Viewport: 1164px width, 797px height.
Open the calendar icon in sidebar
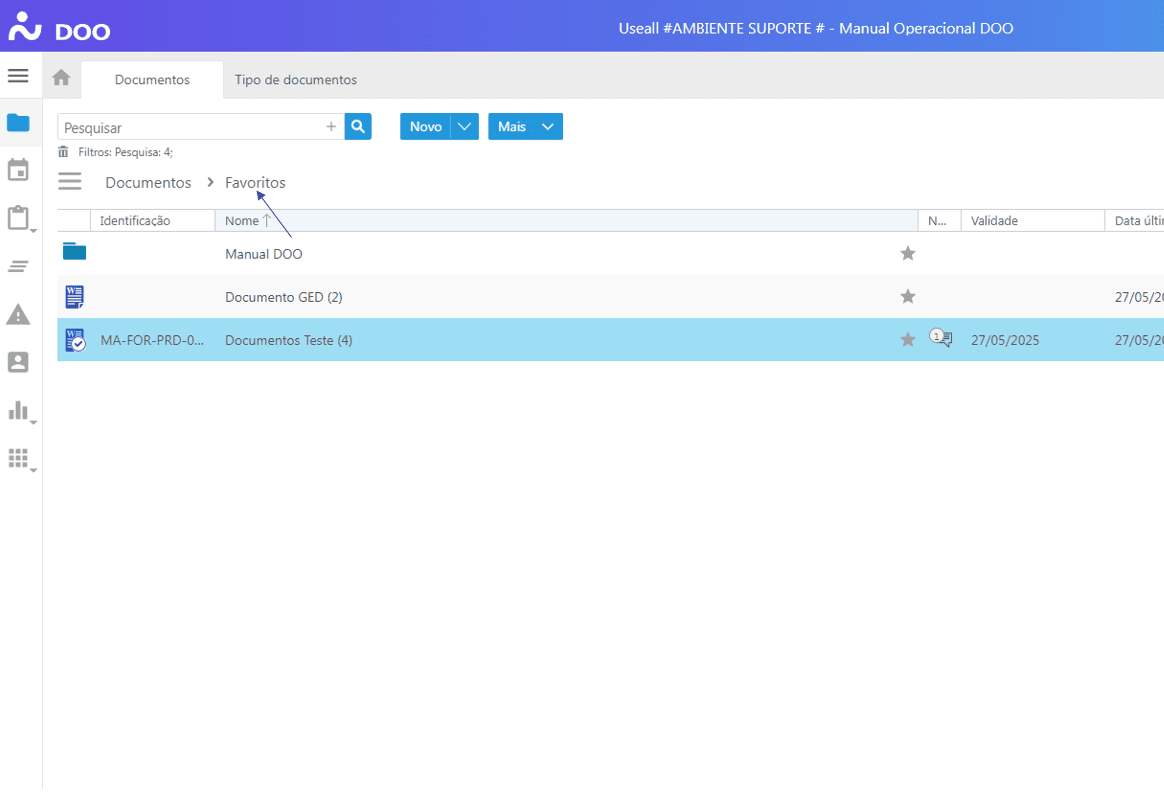click(x=18, y=170)
